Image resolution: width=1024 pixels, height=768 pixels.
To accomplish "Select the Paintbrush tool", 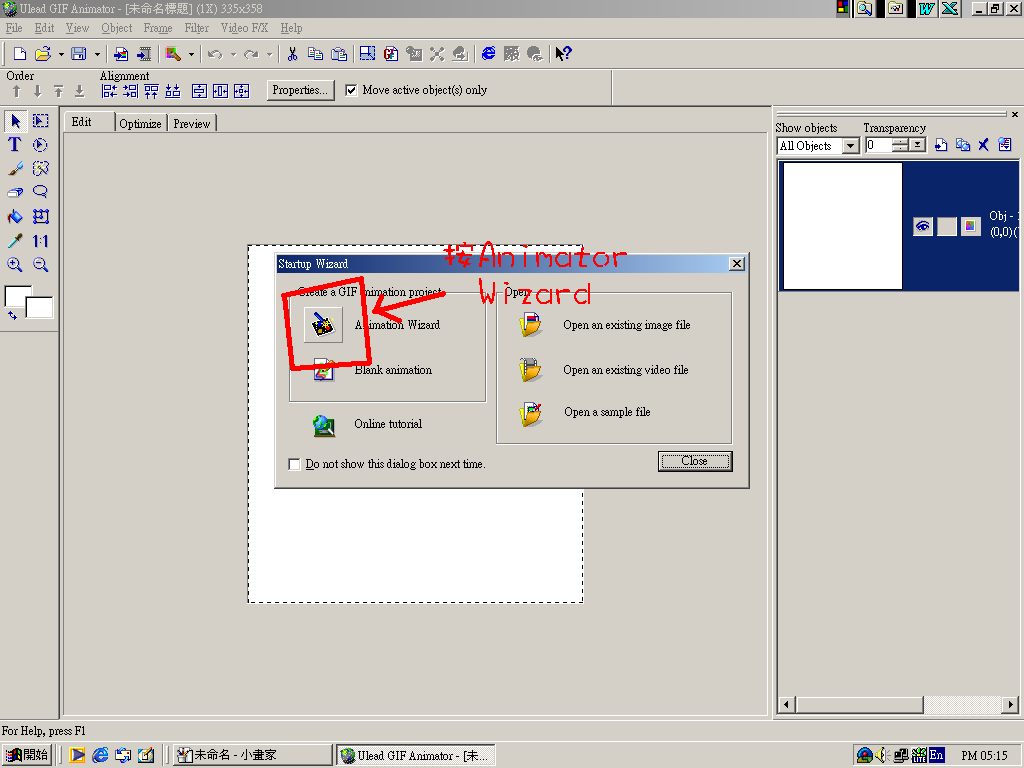I will [x=15, y=169].
